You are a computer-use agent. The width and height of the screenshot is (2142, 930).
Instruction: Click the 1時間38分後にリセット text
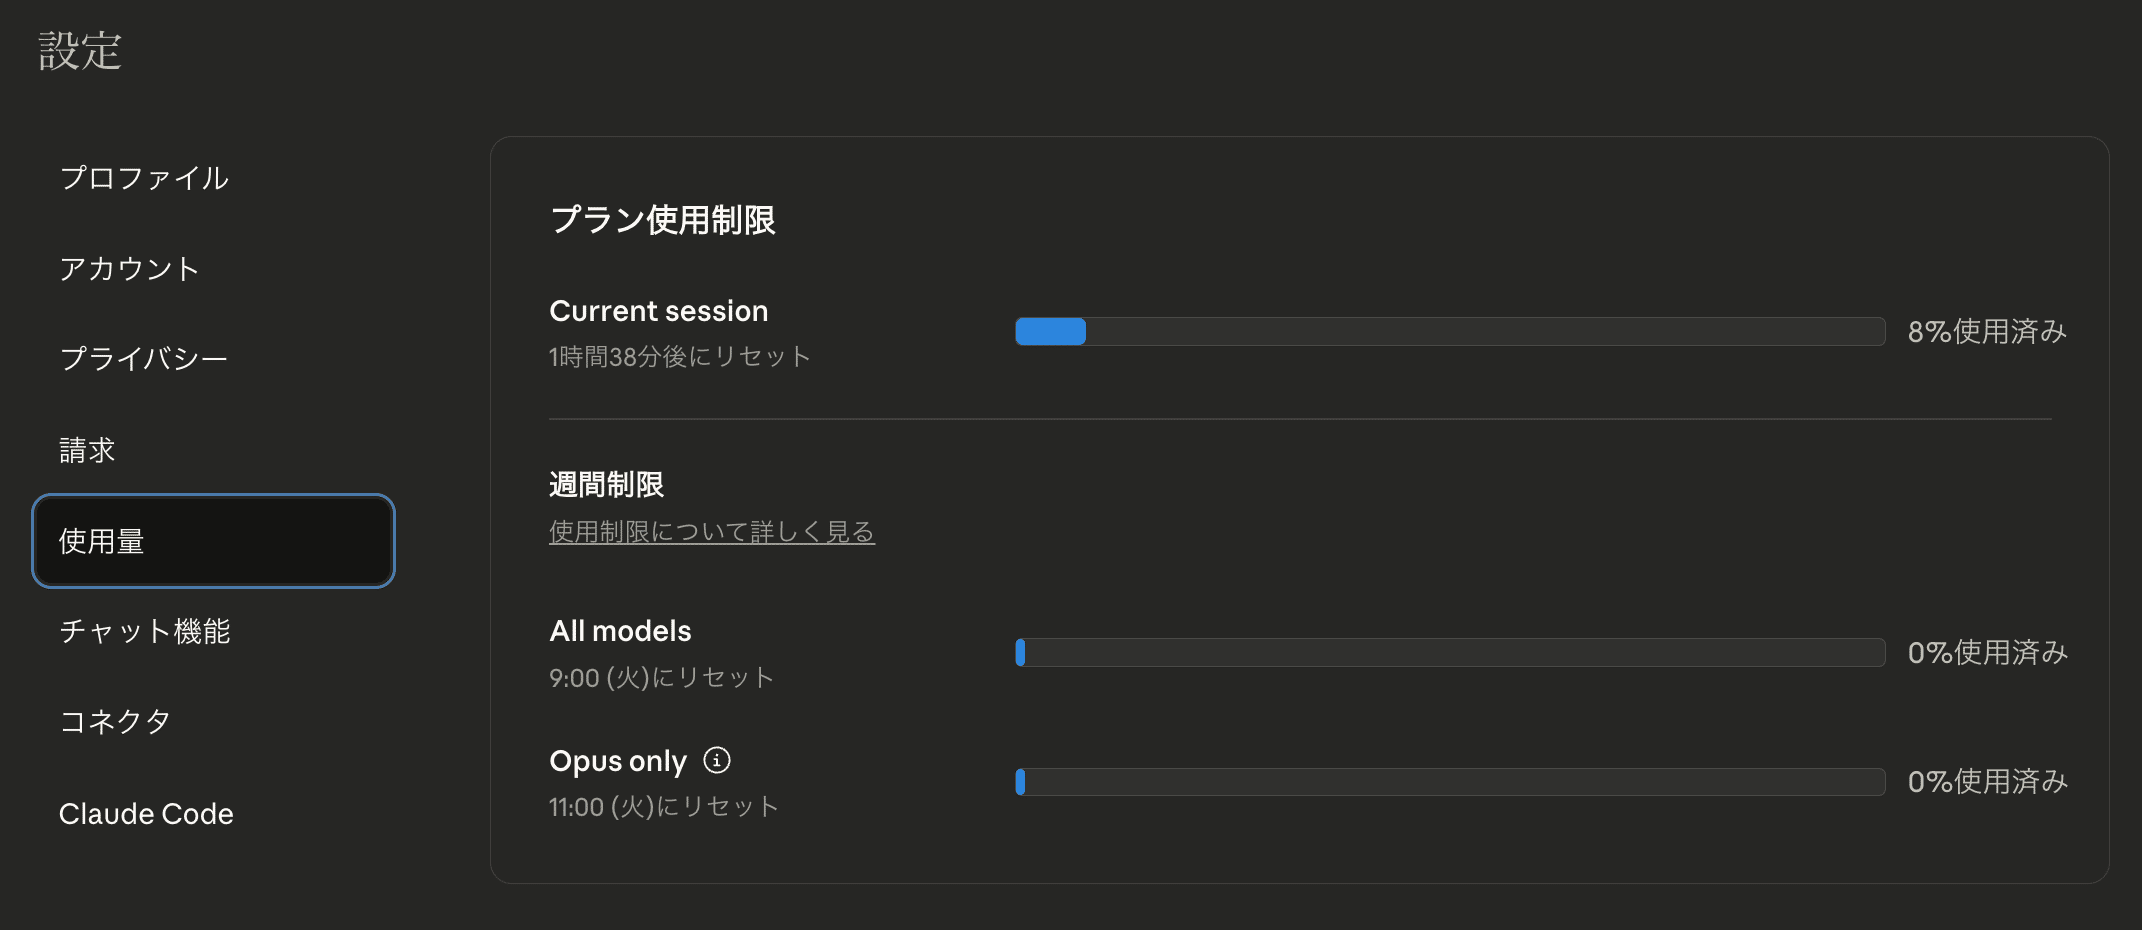point(679,357)
